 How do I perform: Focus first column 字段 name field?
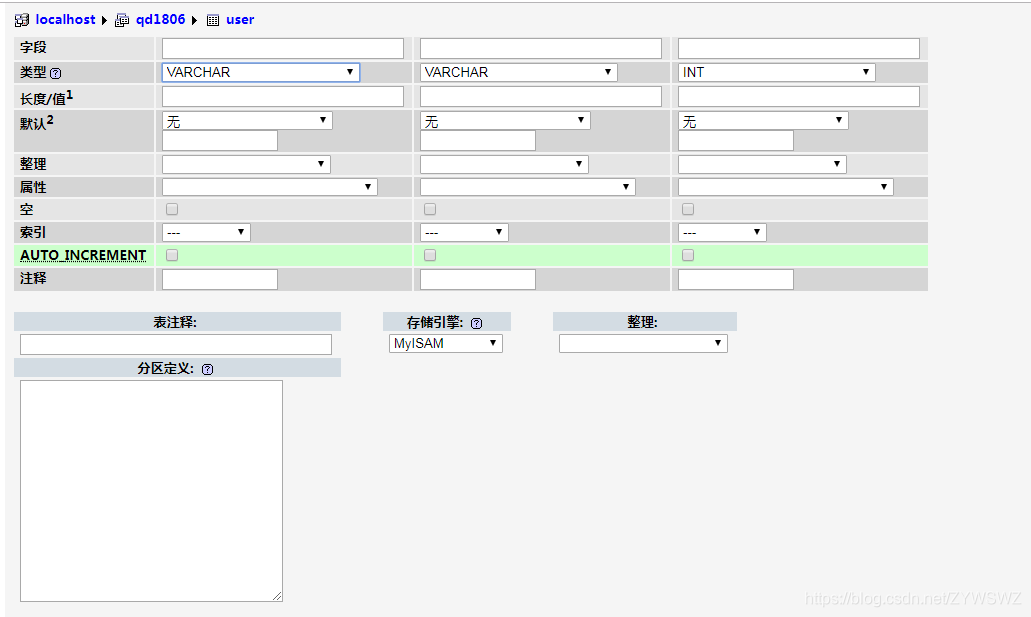[283, 49]
